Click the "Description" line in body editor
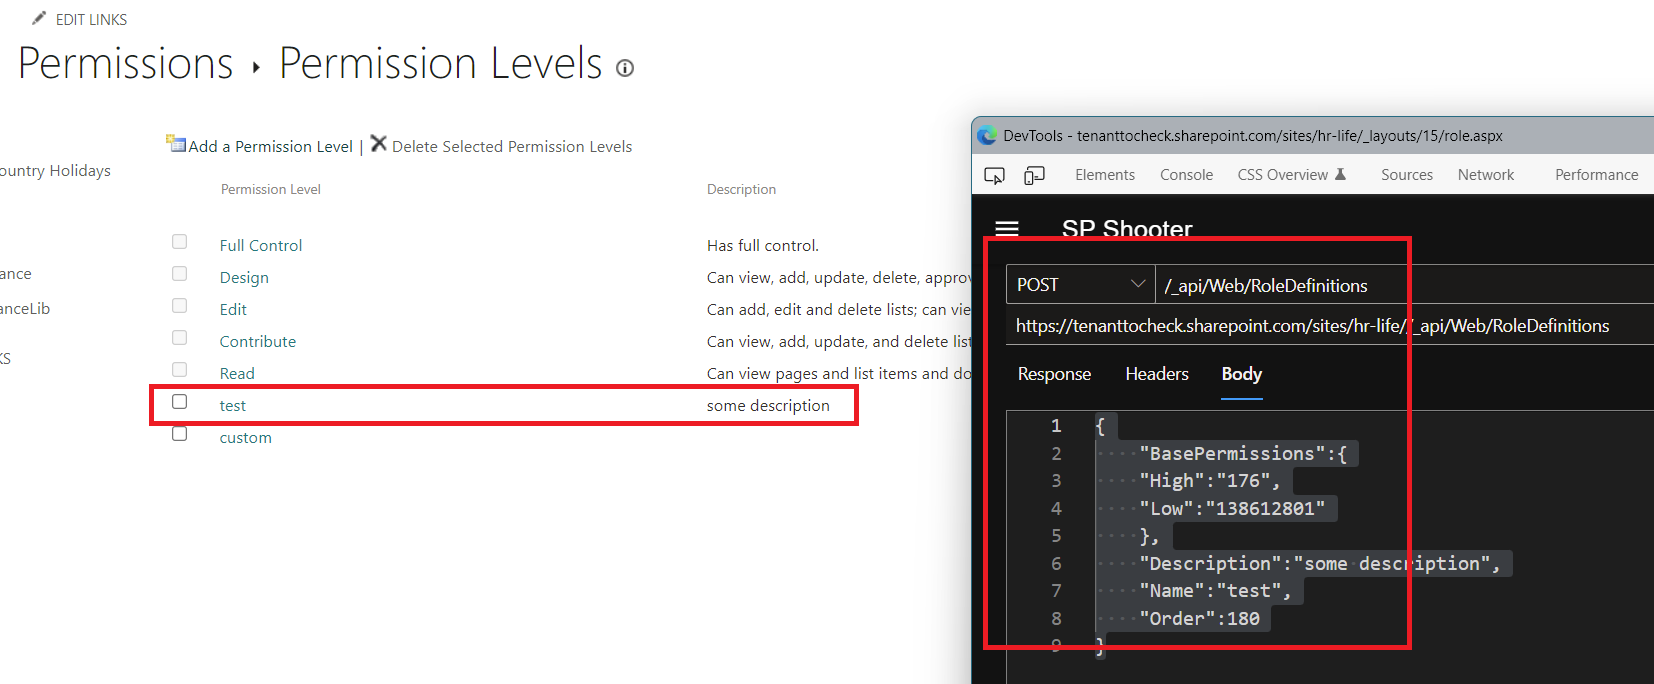The image size is (1654, 684). pyautogui.click(x=1320, y=563)
